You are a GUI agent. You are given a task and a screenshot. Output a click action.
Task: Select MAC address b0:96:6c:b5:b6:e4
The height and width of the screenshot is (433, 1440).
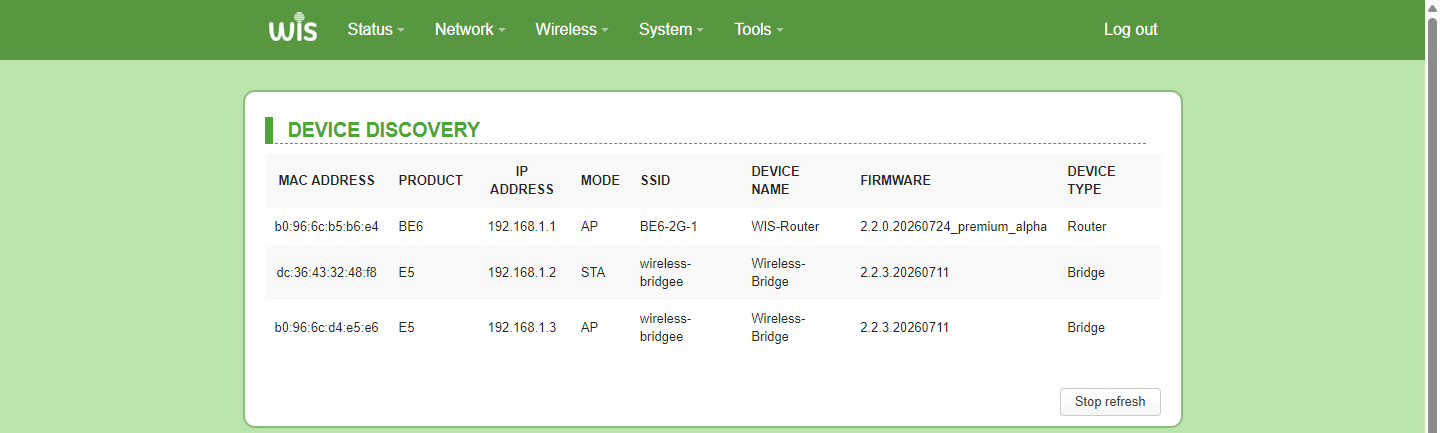coord(327,227)
